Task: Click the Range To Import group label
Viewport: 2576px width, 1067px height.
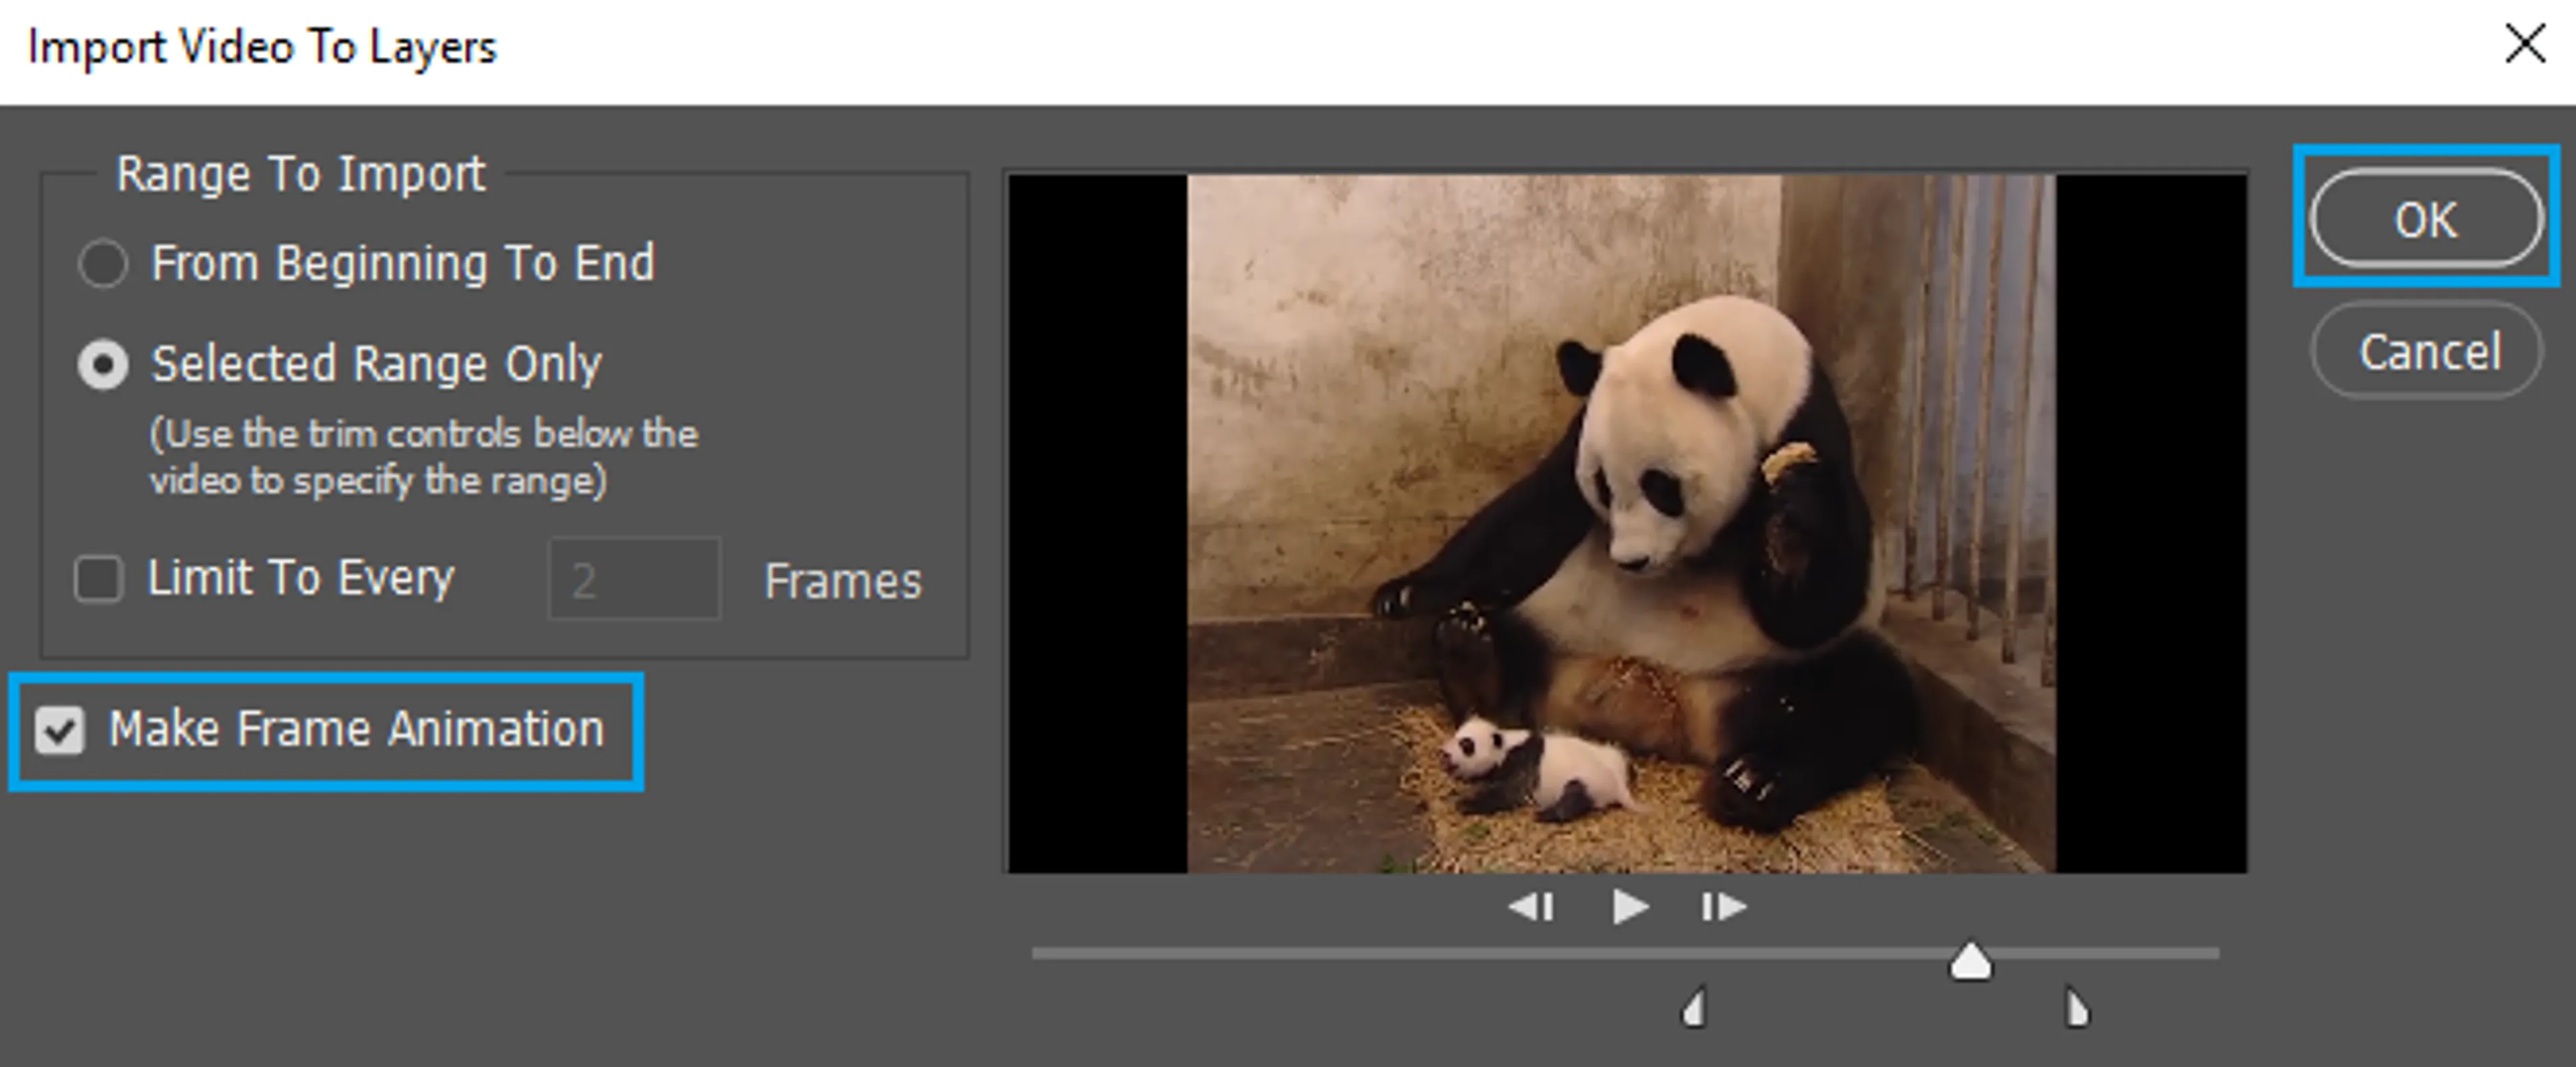Action: tap(300, 174)
